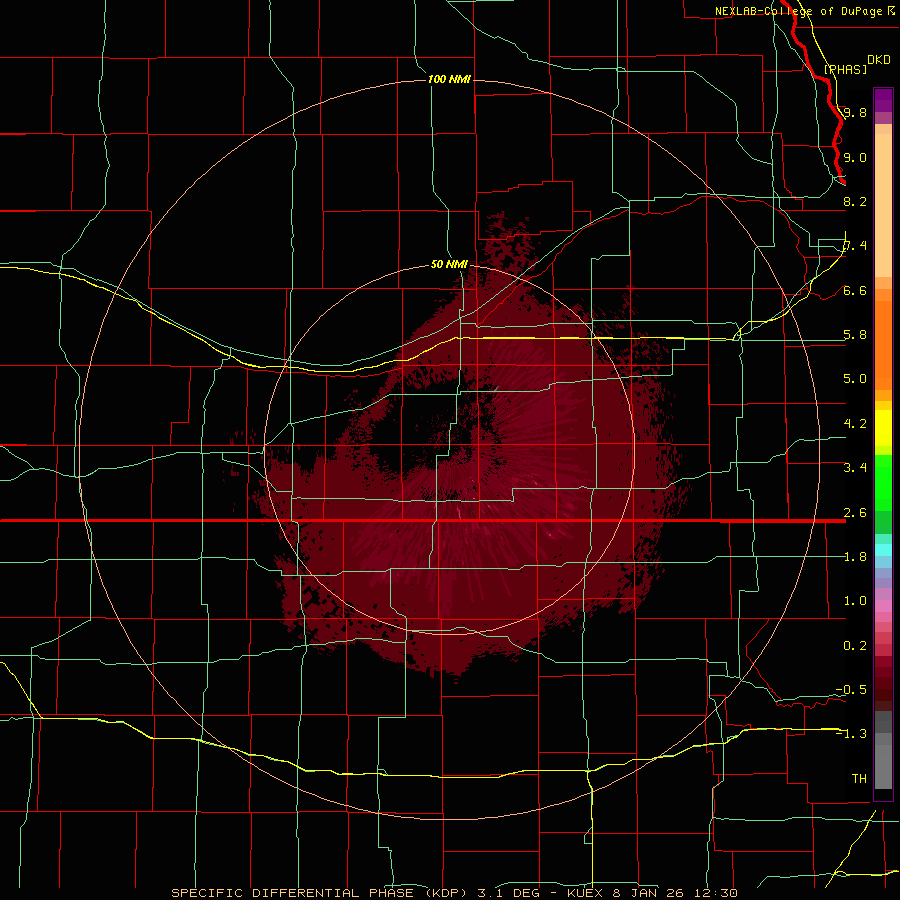This screenshot has width=900, height=900.
Task: Click the 8.2 value on the color scale
Action: (854, 201)
